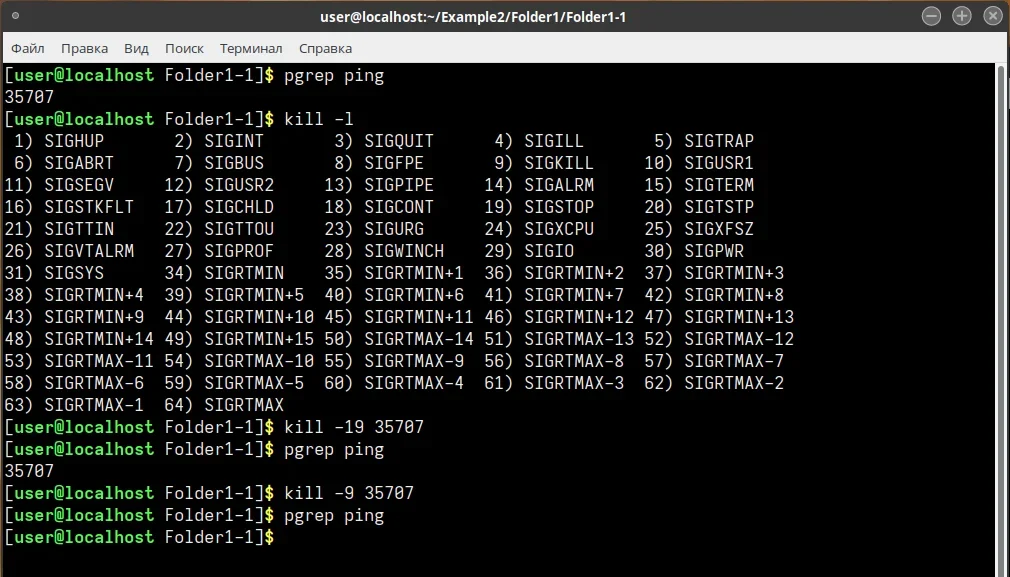Screen dimensions: 1010x577
Task: Open the Поиск menu
Action: coord(184,48)
